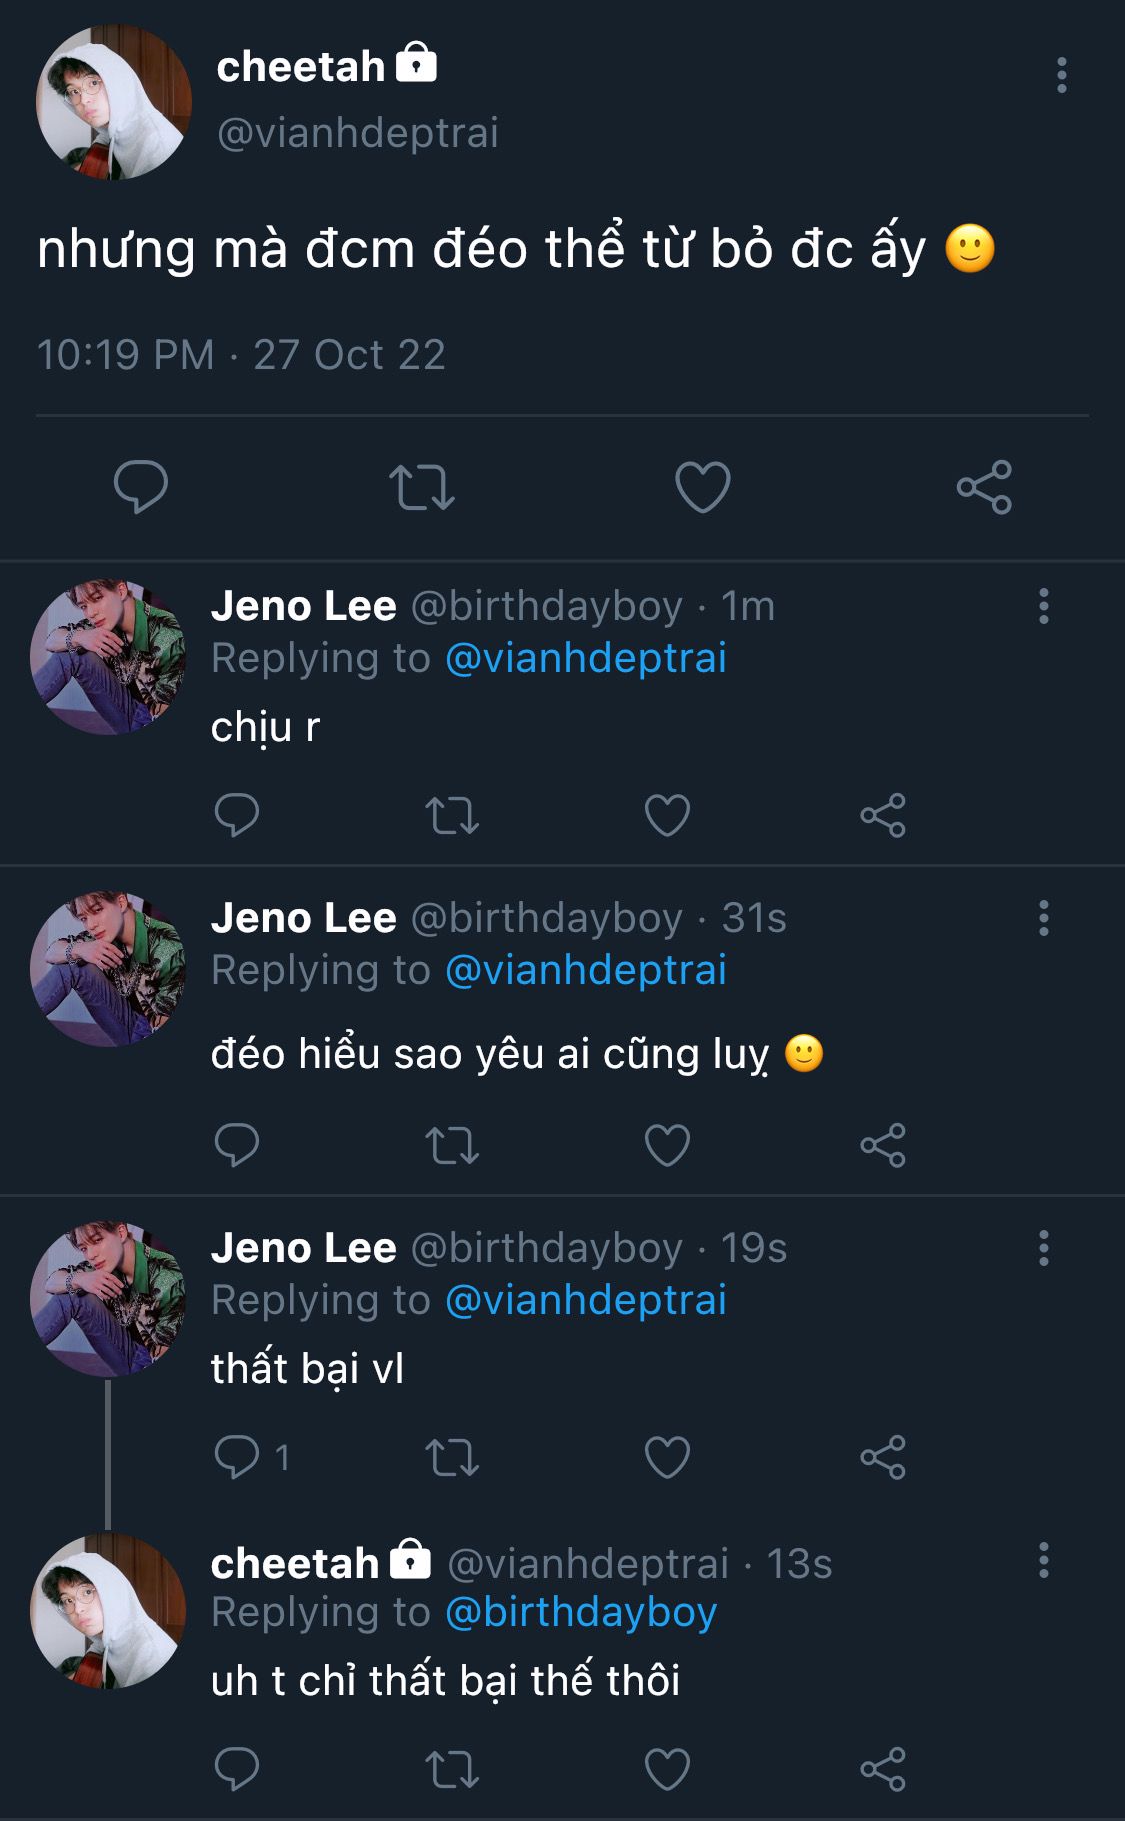1125x1821 pixels.
Task: Open @vianhdeptrai link in the "chịu r" reply
Action: (585, 658)
